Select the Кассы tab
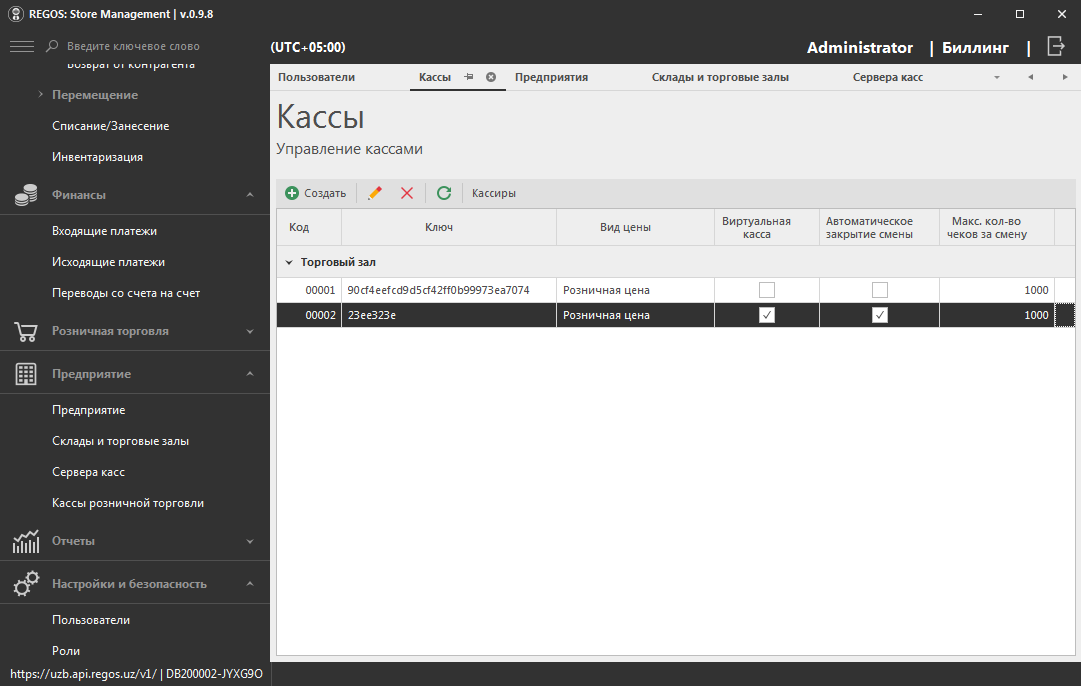Screen dimensions: 1081x686 click(435, 77)
